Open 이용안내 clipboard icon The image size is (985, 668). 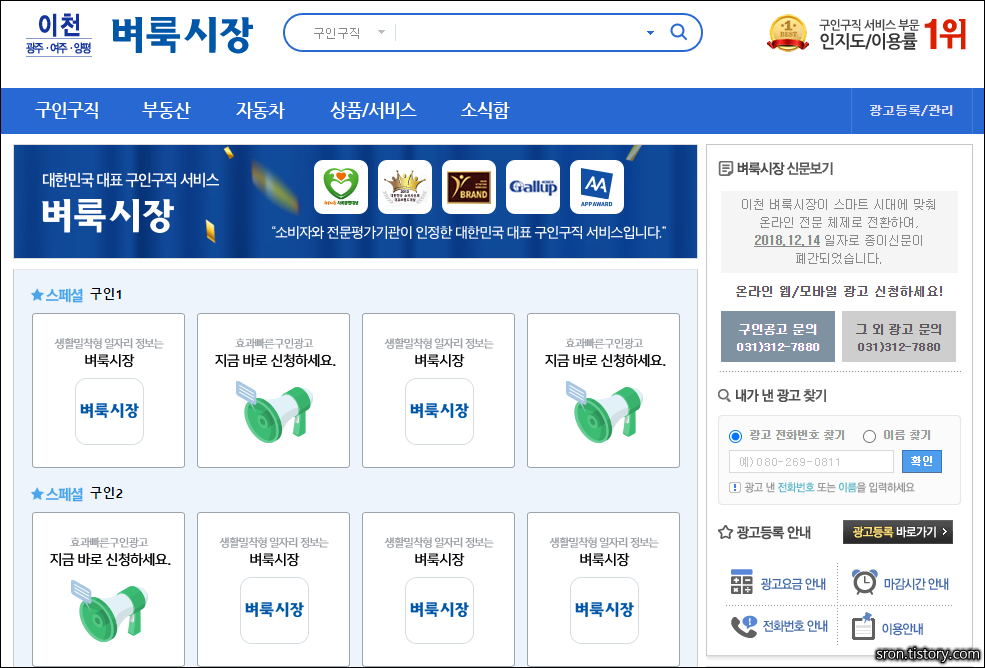[x=863, y=627]
